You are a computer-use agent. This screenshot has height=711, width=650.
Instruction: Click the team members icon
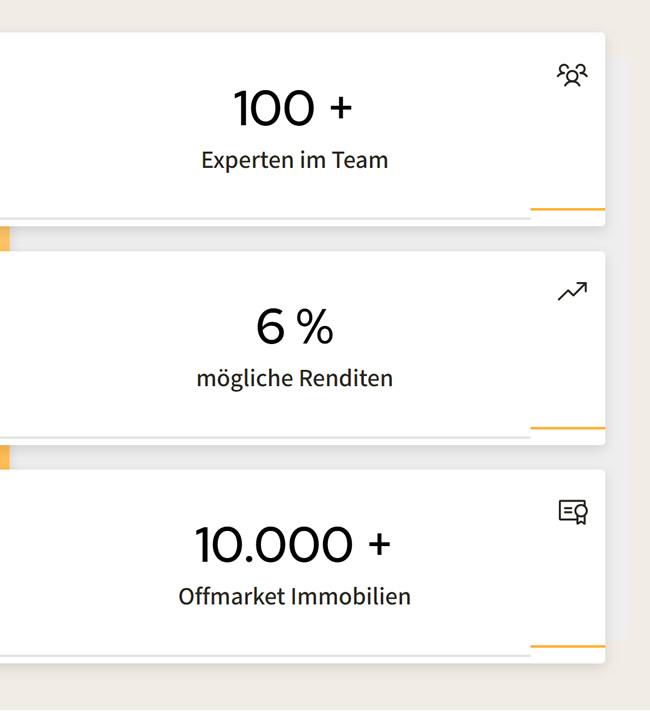(572, 75)
